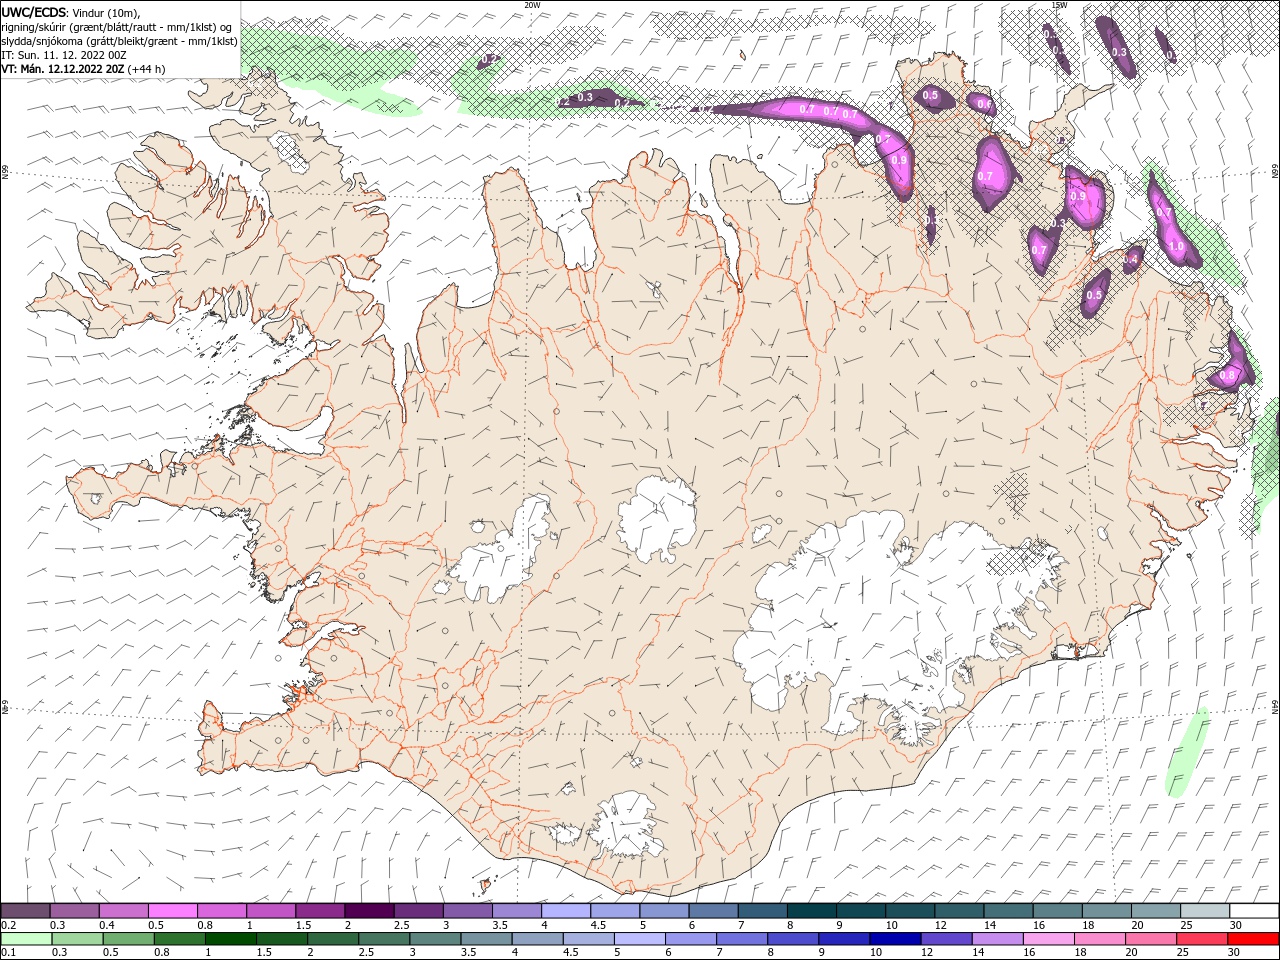Click the '15W' longitude label at the top edge
The height and width of the screenshot is (960, 1280).
tap(1058, 5)
